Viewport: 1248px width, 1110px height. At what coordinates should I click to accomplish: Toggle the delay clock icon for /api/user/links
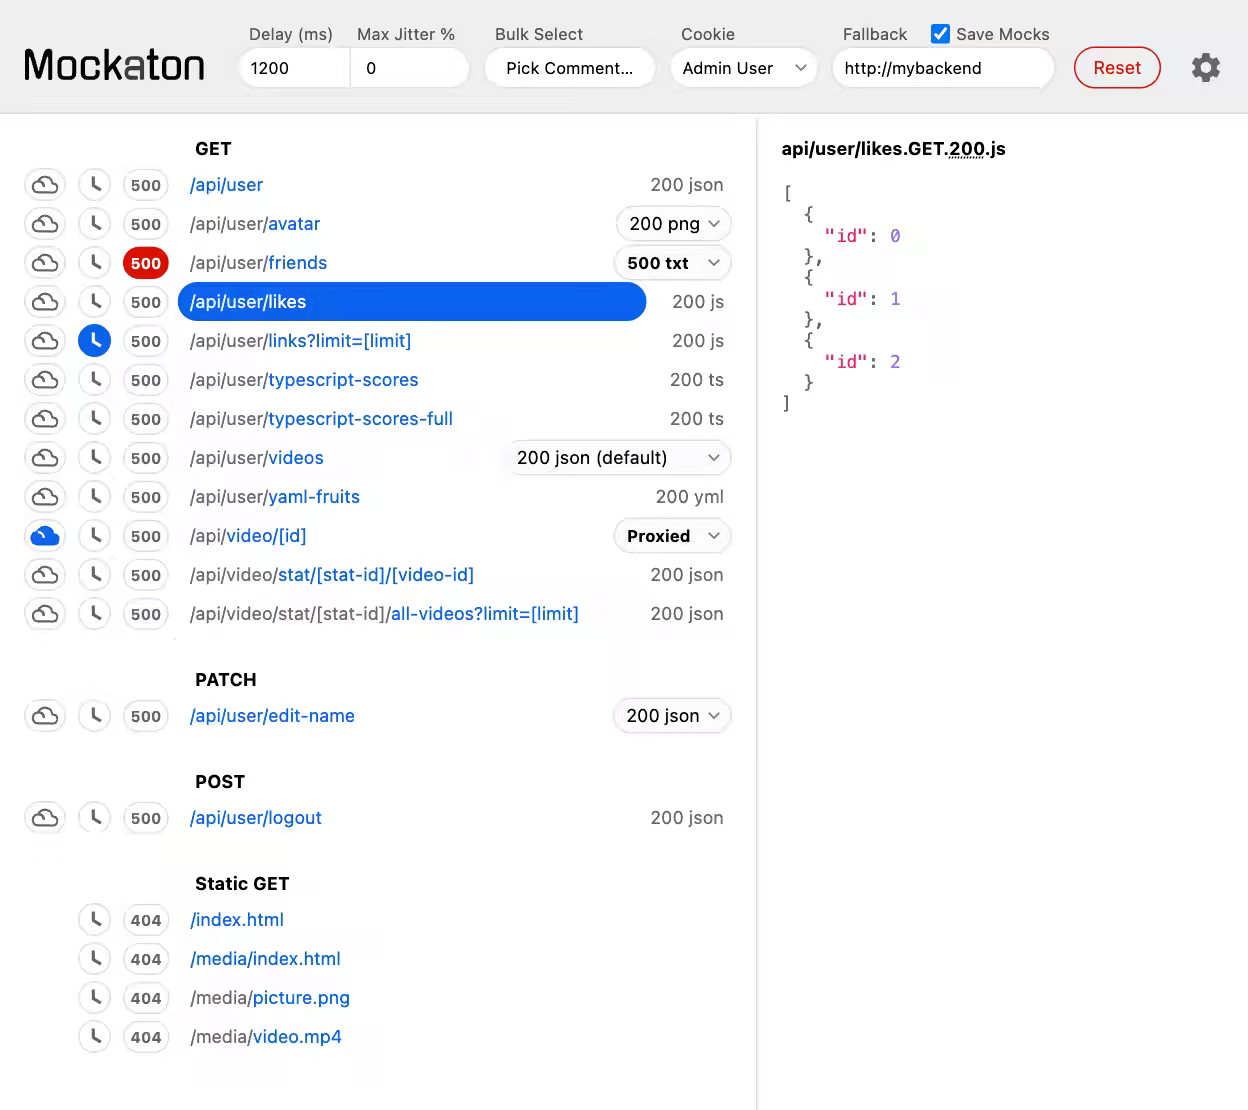[94, 340]
